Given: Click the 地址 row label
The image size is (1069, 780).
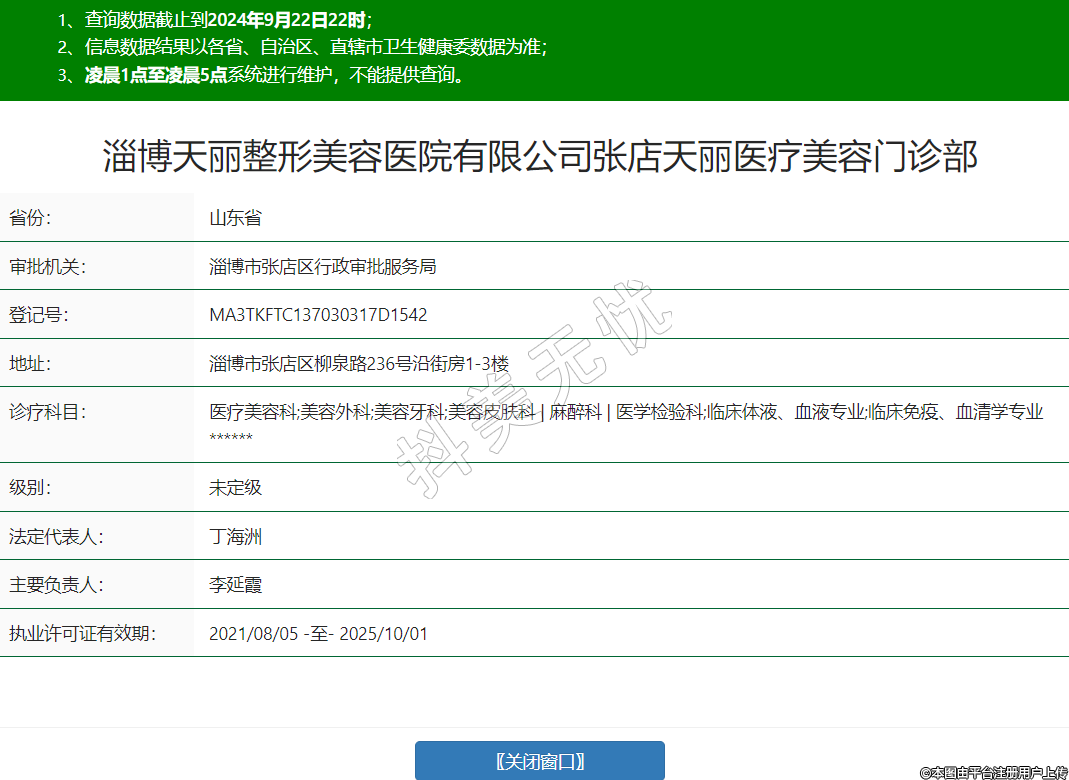Looking at the screenshot, I should click(30, 364).
